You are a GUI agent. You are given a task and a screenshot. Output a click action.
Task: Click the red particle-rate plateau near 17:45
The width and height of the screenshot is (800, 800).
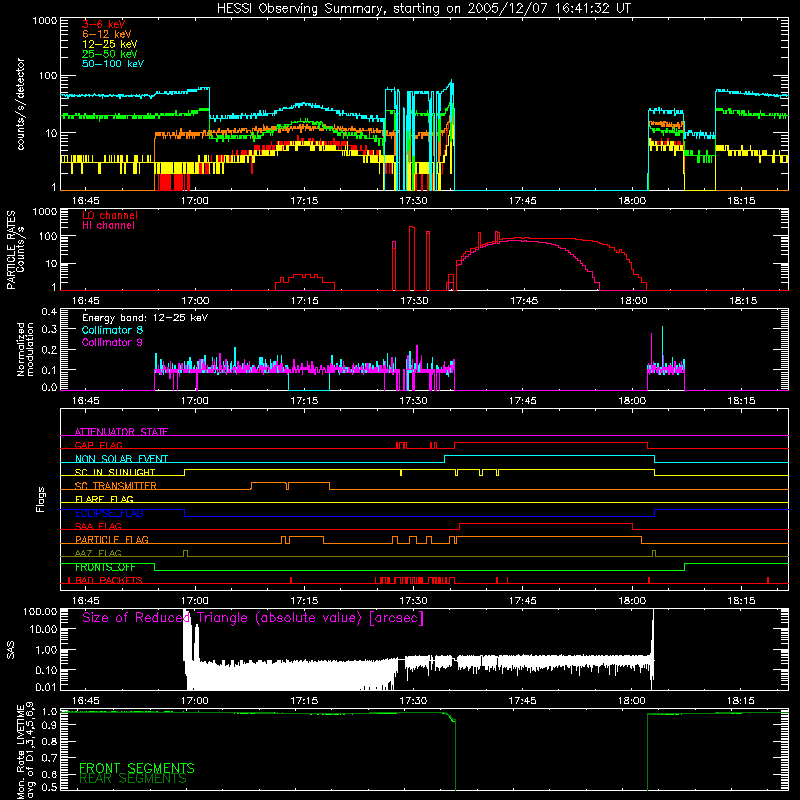pos(541,238)
